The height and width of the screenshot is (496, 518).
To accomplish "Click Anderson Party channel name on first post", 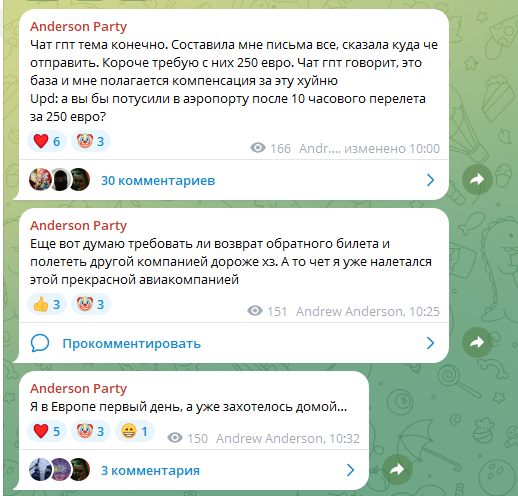I will 78,26.
